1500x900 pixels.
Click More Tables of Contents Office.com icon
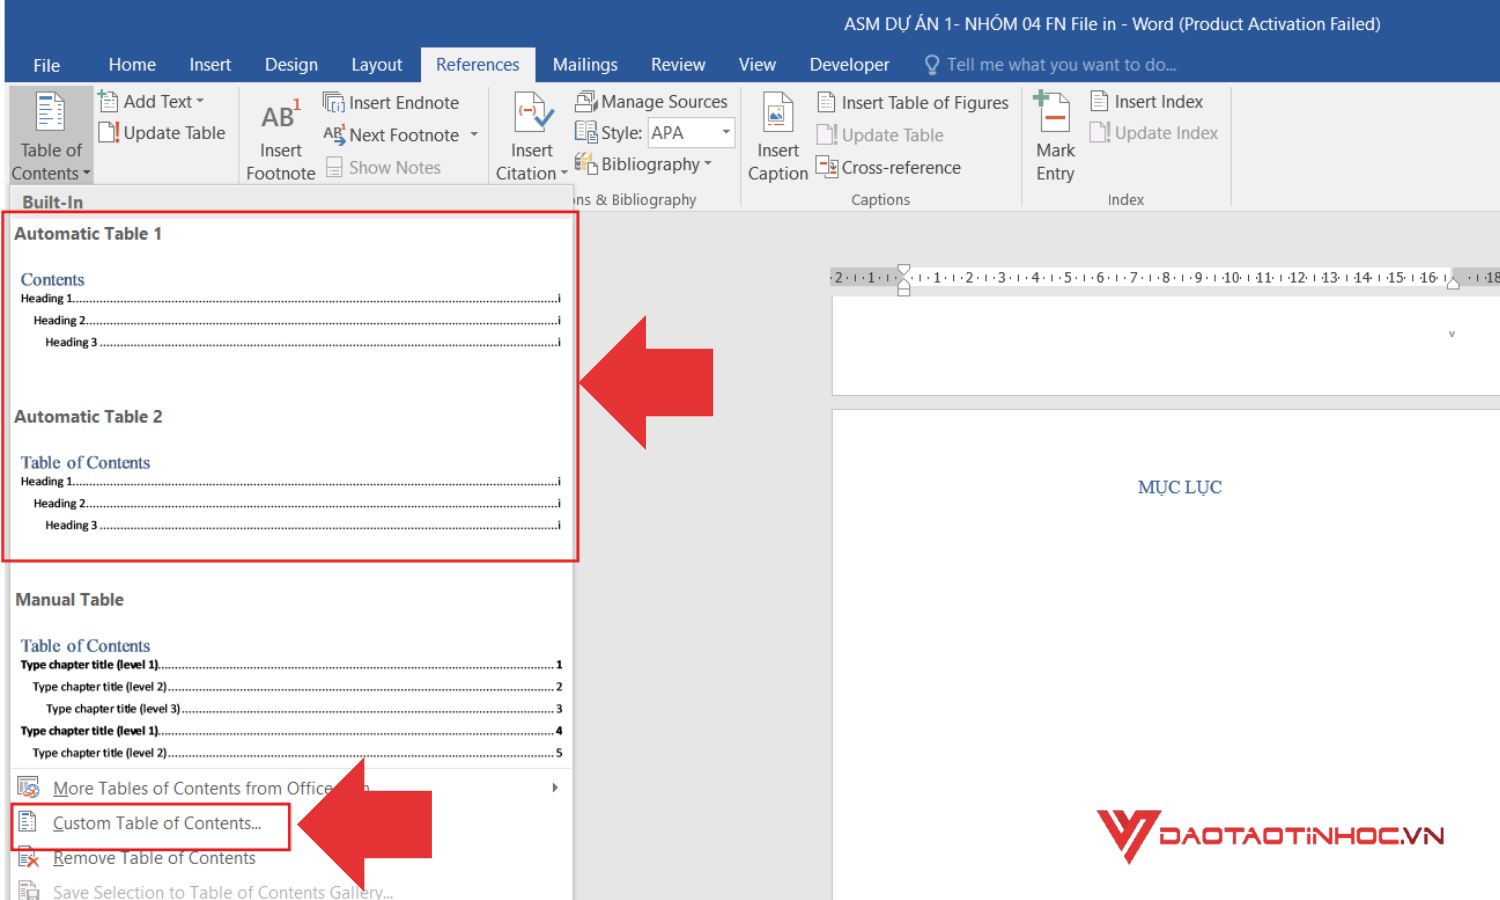(28, 788)
